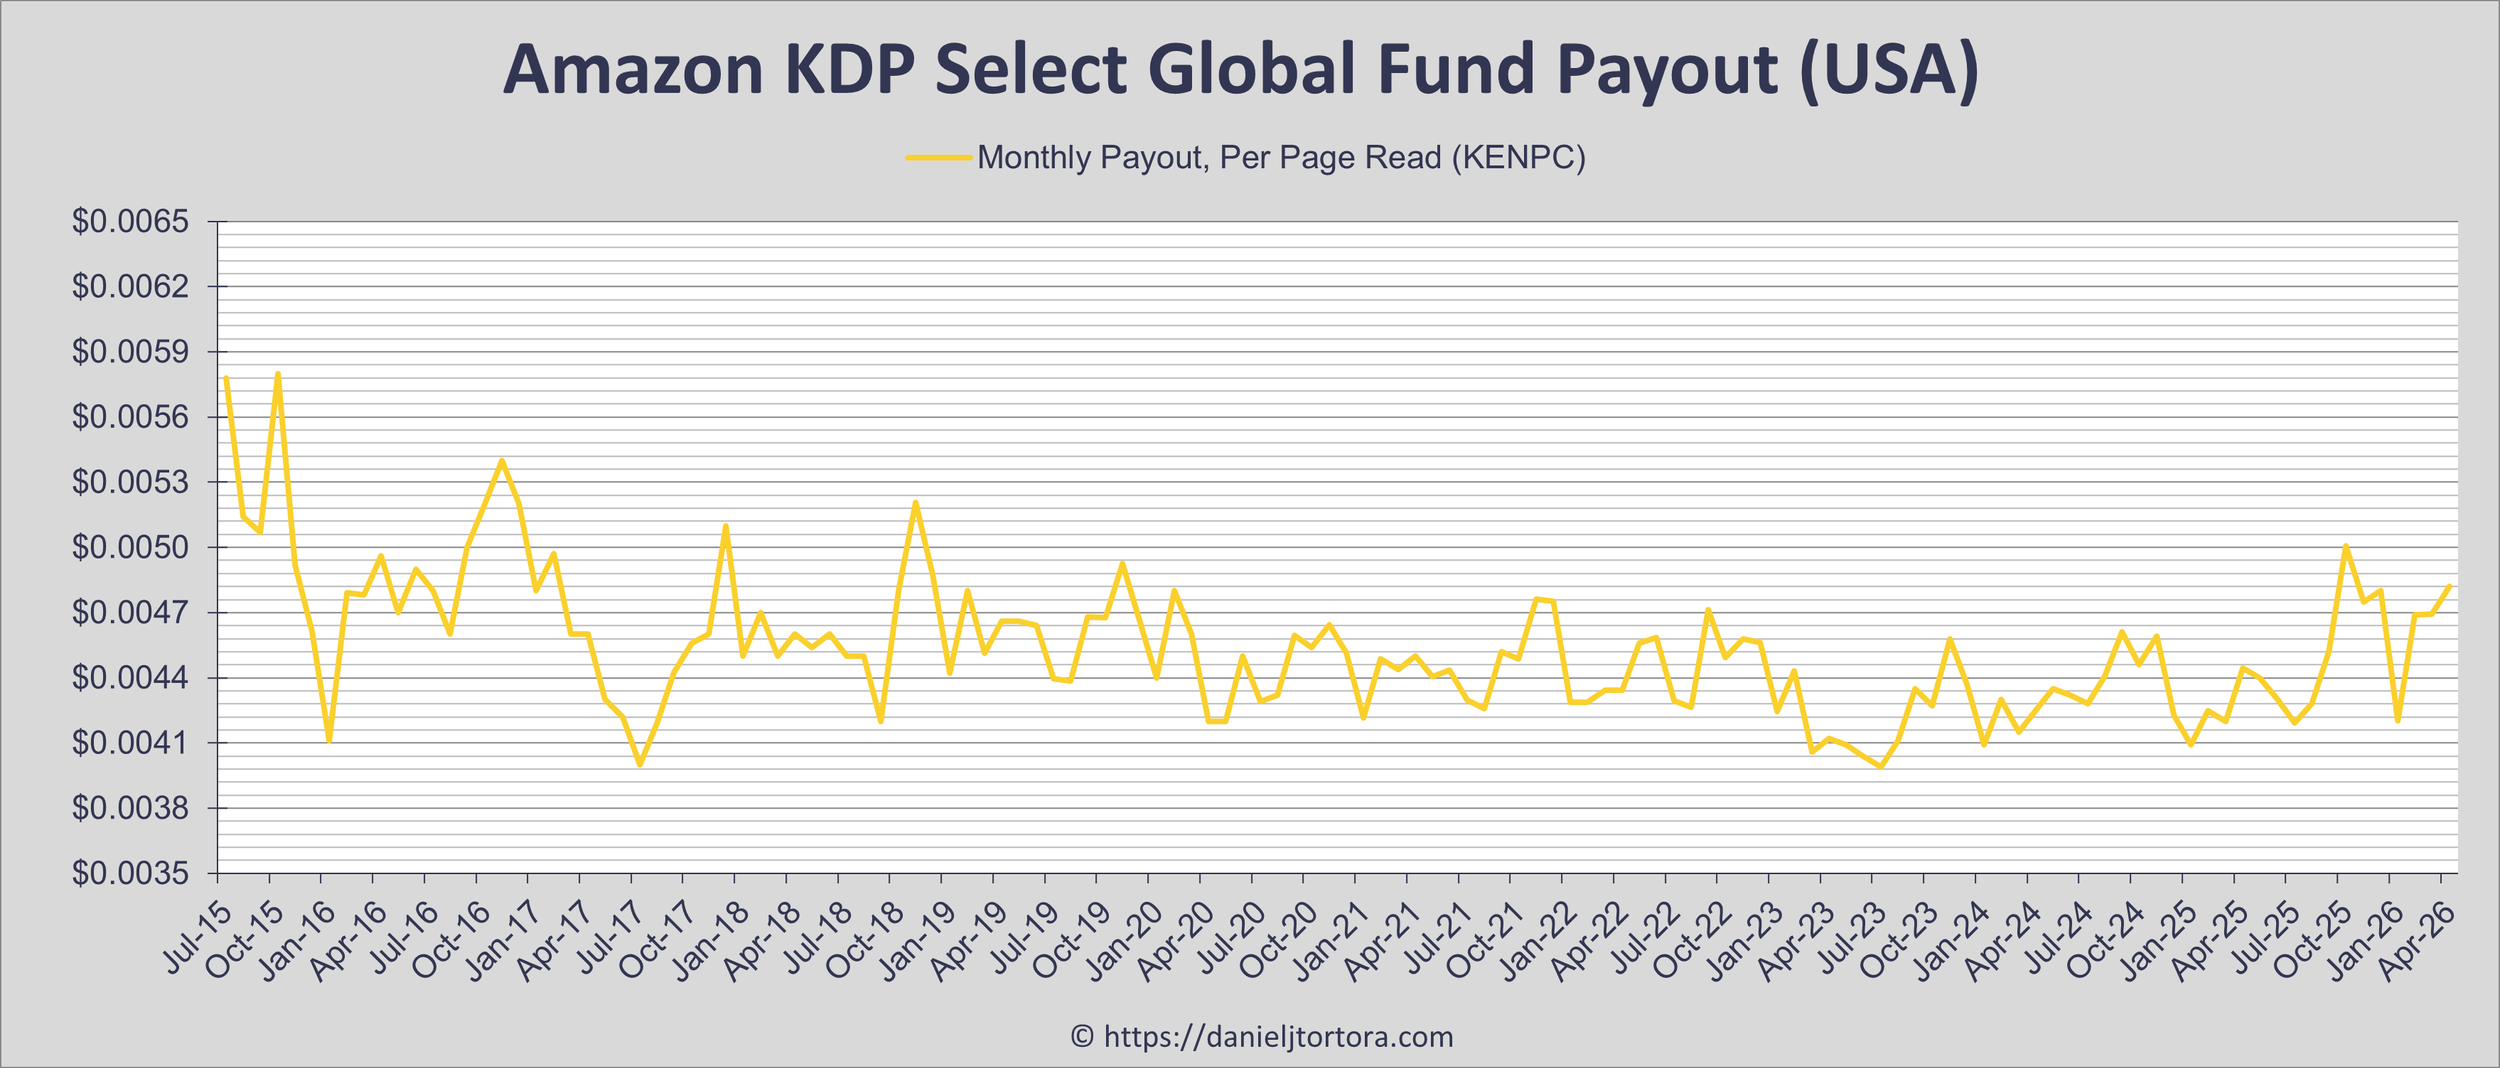Click the legend label "Monthly Payout, Per Page Read (KENPC)"
Screen dimensions: 2500x1068
pos(1281,158)
